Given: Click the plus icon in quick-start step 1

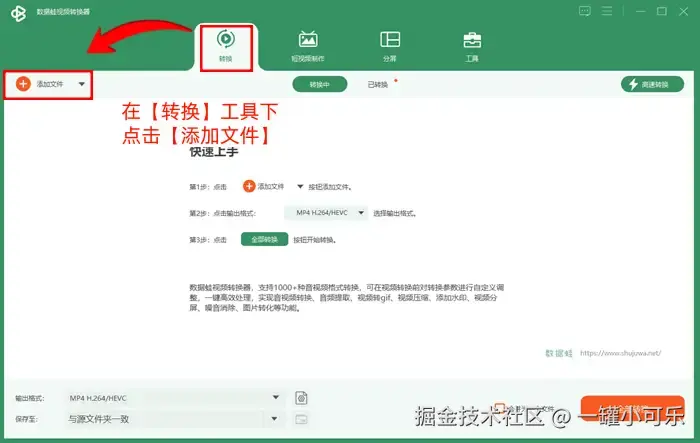Looking at the screenshot, I should 249,186.
